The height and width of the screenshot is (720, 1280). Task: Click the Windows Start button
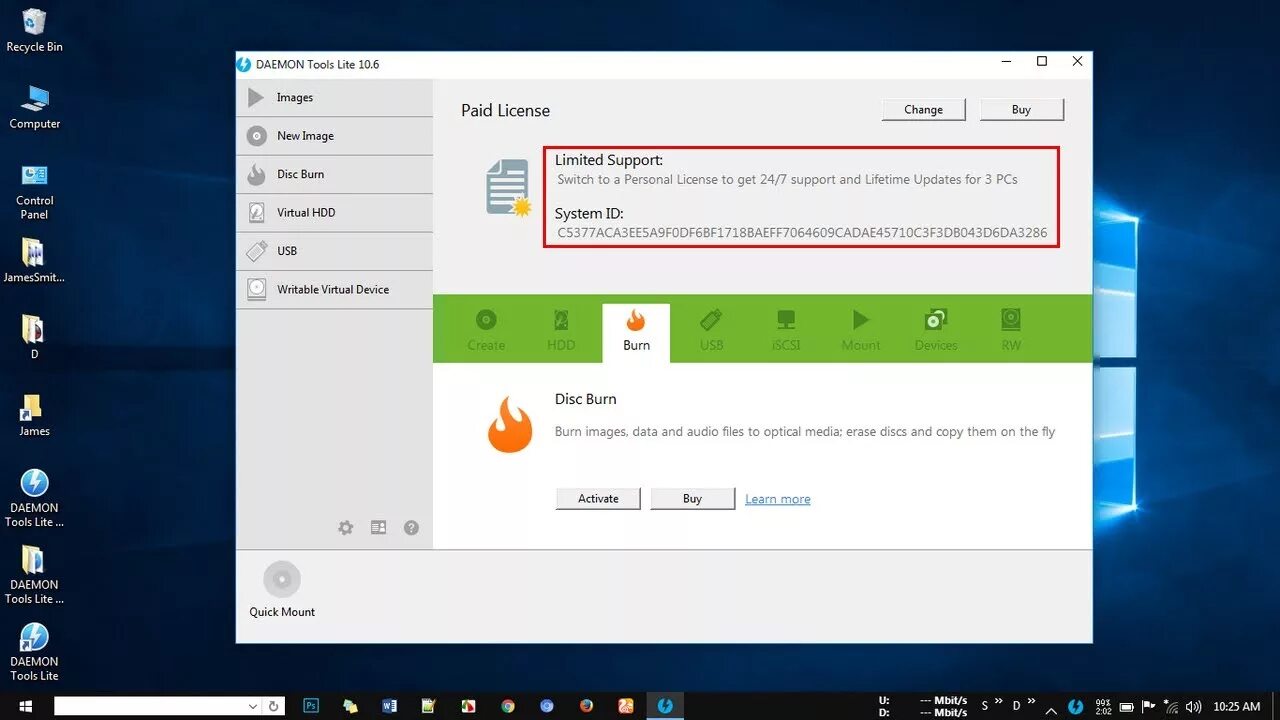click(25, 706)
